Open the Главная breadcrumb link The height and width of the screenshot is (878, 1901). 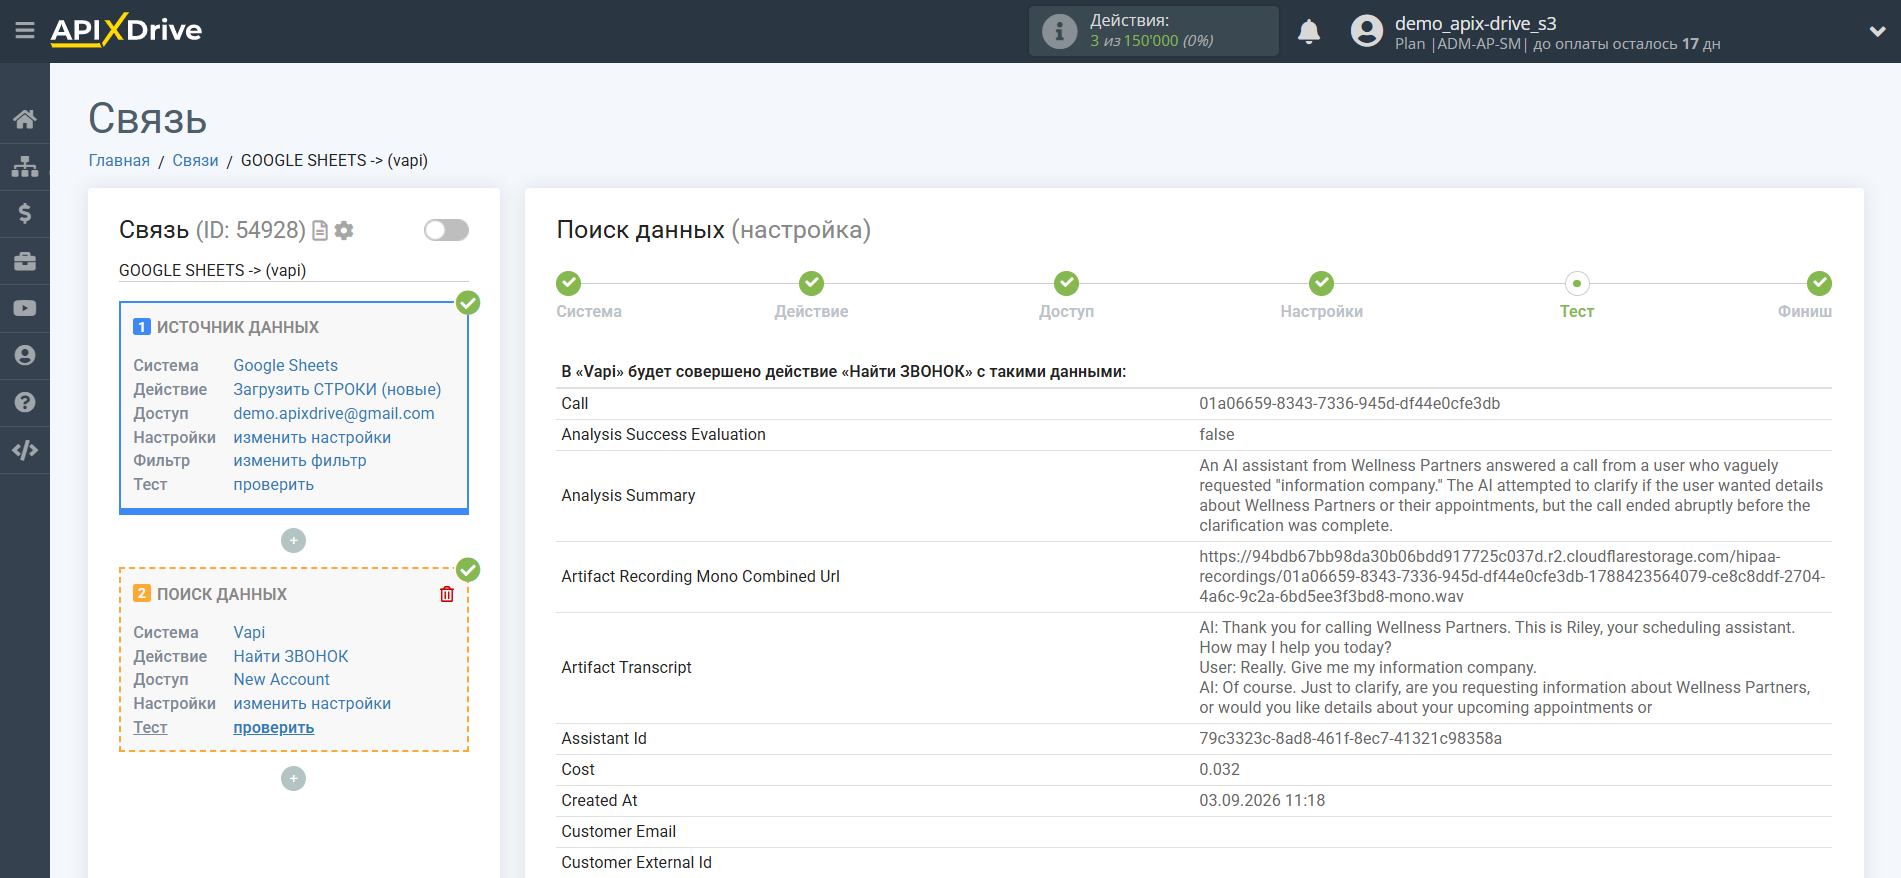tap(119, 160)
